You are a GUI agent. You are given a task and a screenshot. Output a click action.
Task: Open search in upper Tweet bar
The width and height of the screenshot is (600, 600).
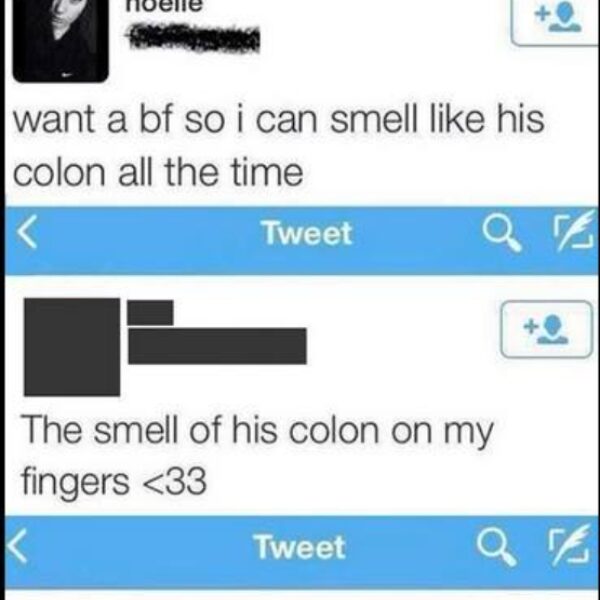pyautogui.click(x=502, y=233)
